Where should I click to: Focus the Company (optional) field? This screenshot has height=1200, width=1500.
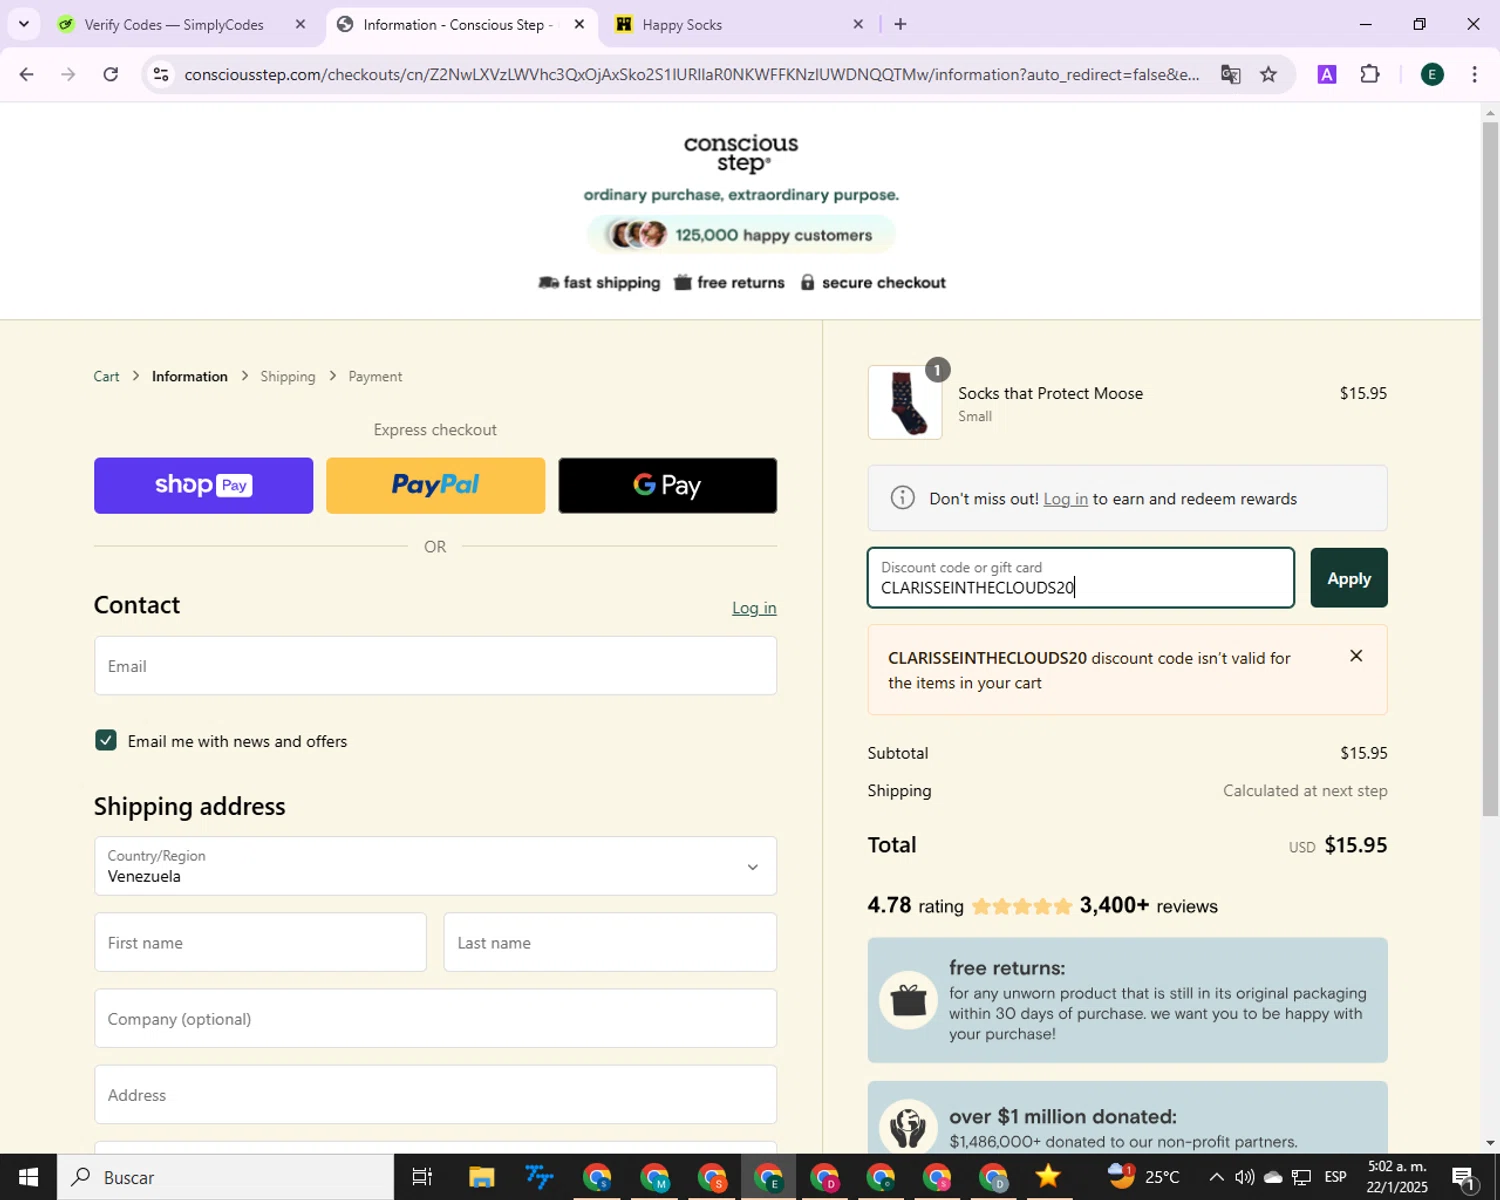[435, 1018]
